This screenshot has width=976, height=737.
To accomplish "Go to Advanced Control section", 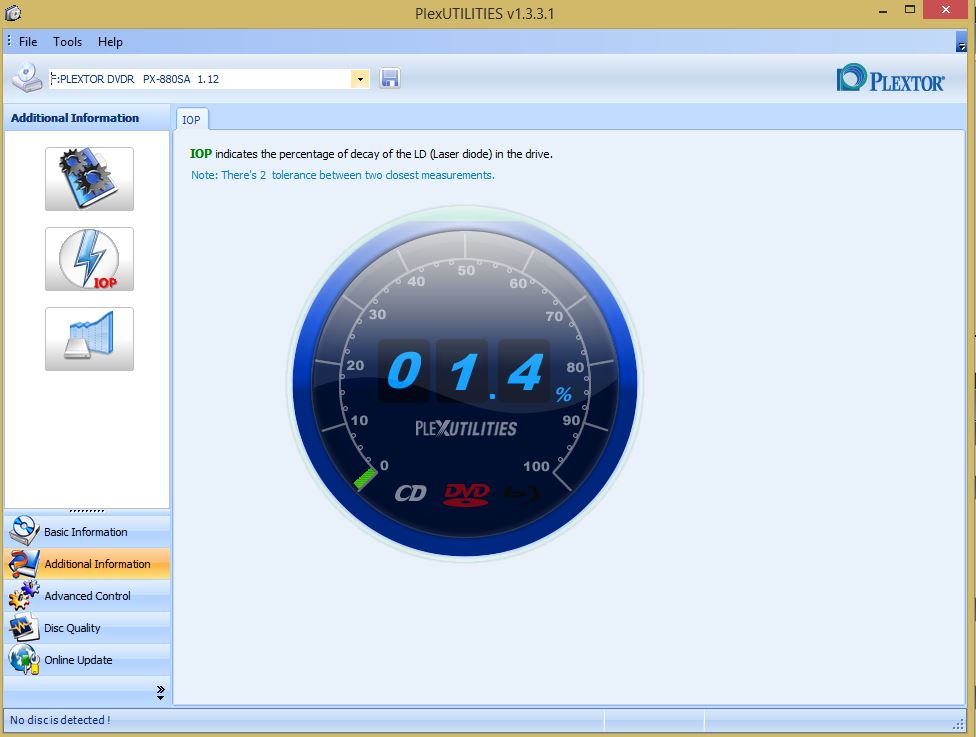I will (87, 596).
